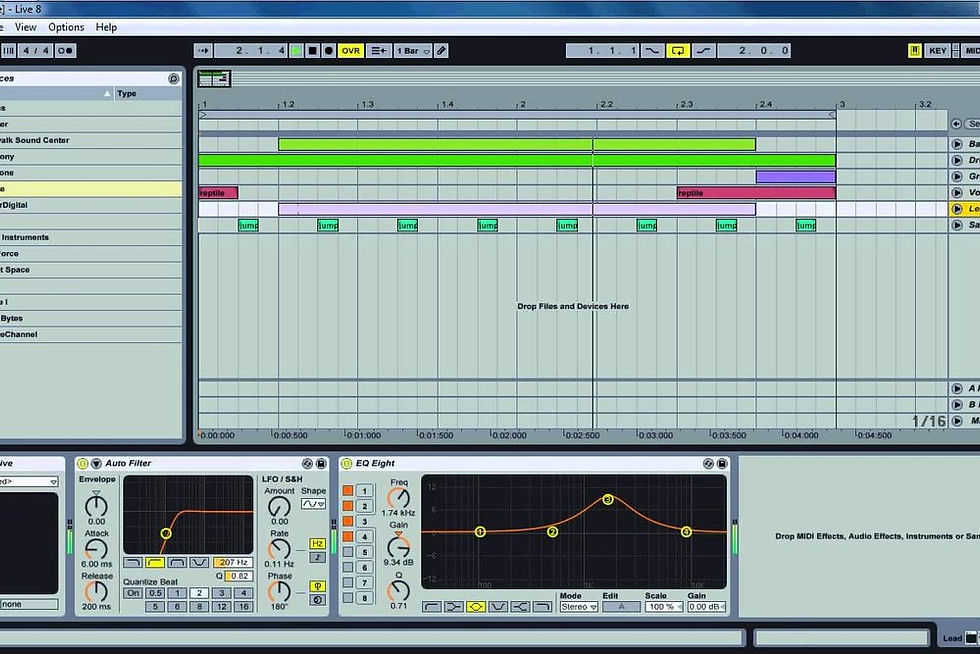The height and width of the screenshot is (654, 980).
Task: Click the Punch-Out switch icon
Action: (x=704, y=51)
